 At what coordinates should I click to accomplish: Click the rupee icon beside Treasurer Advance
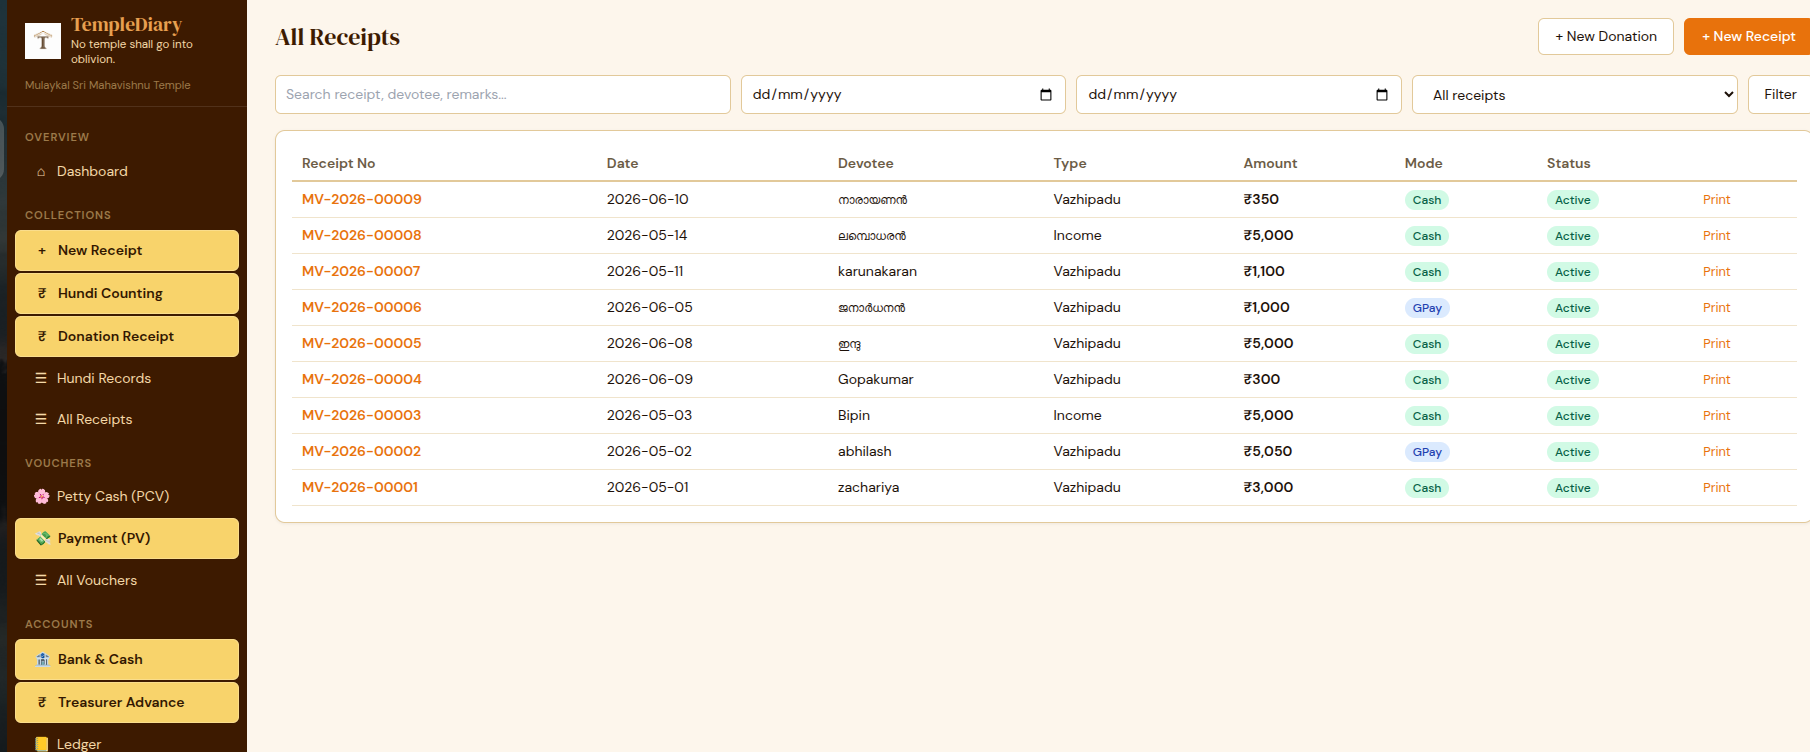[42, 703]
